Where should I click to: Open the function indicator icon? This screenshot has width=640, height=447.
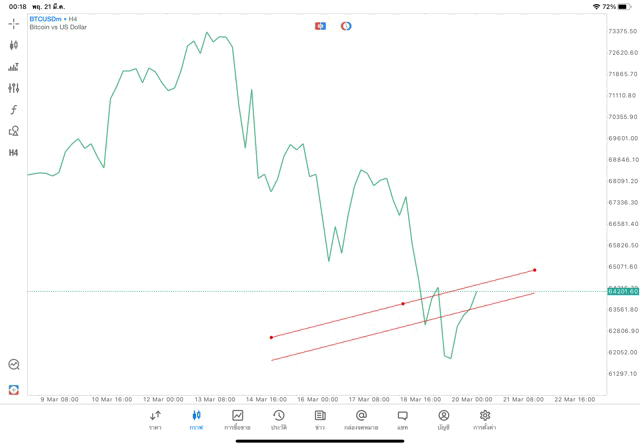point(14,110)
